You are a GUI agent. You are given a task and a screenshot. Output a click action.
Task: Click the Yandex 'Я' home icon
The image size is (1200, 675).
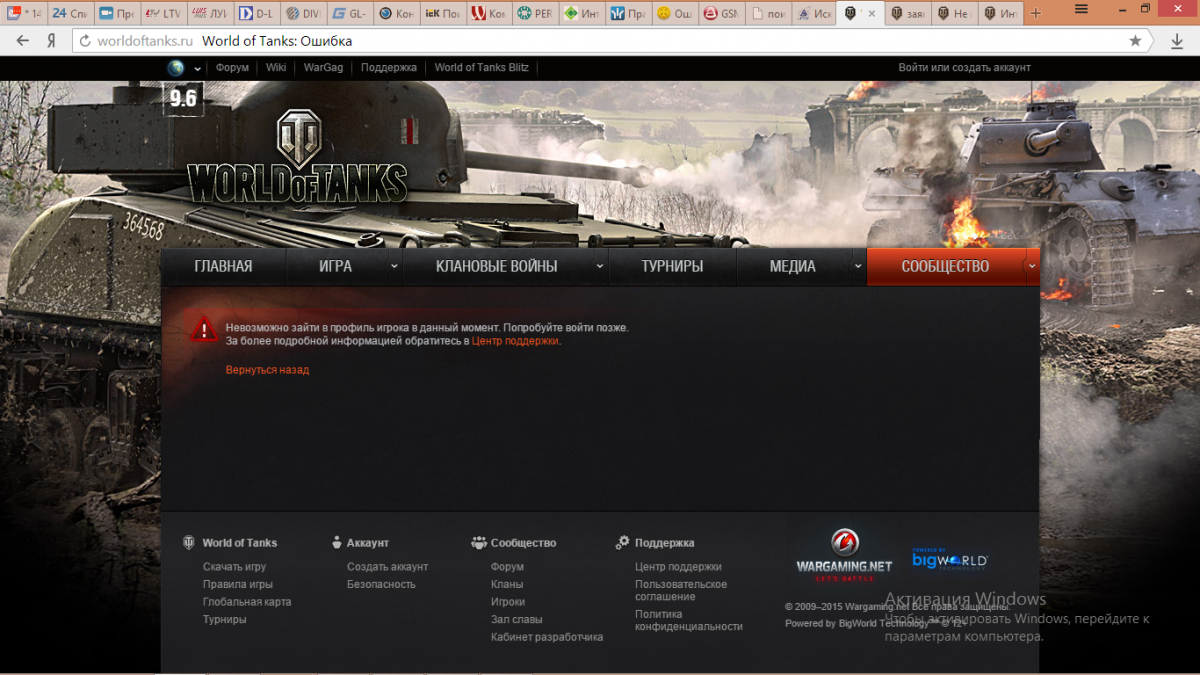tap(51, 41)
